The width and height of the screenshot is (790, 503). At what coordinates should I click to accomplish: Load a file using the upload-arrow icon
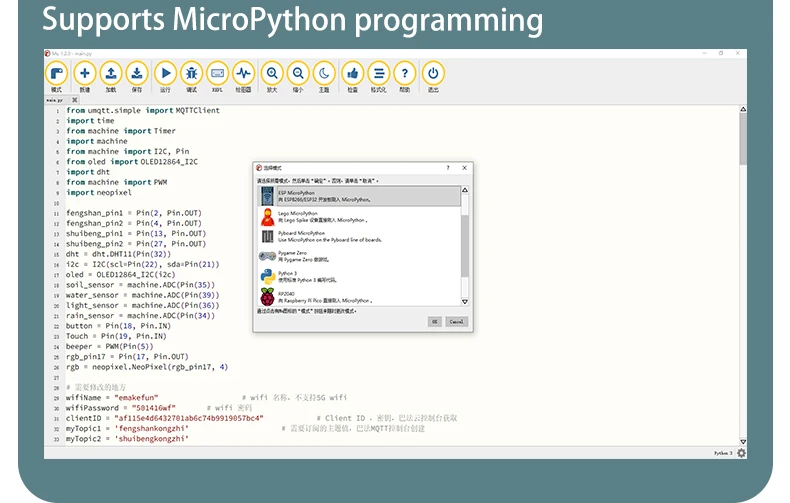(x=111, y=74)
